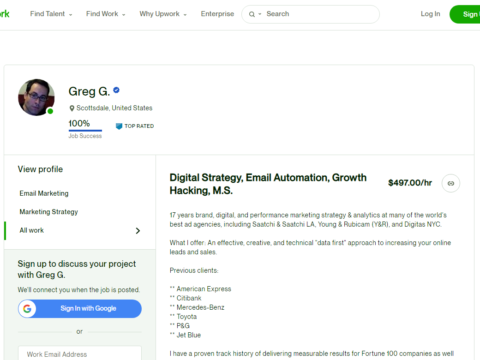Click the View profile heading

[x=40, y=169]
